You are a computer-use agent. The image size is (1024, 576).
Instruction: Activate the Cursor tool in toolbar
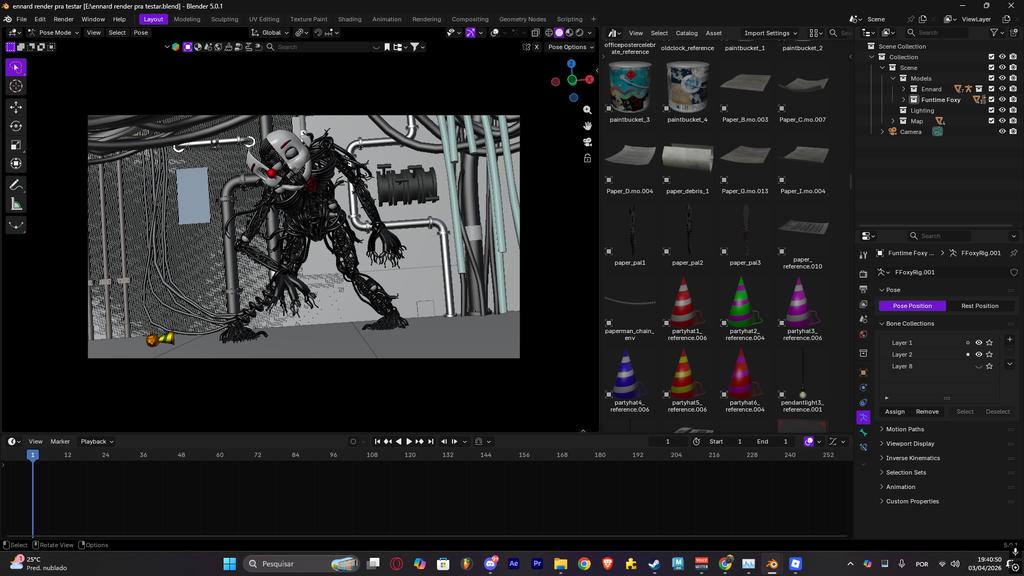pyautogui.click(x=16, y=86)
